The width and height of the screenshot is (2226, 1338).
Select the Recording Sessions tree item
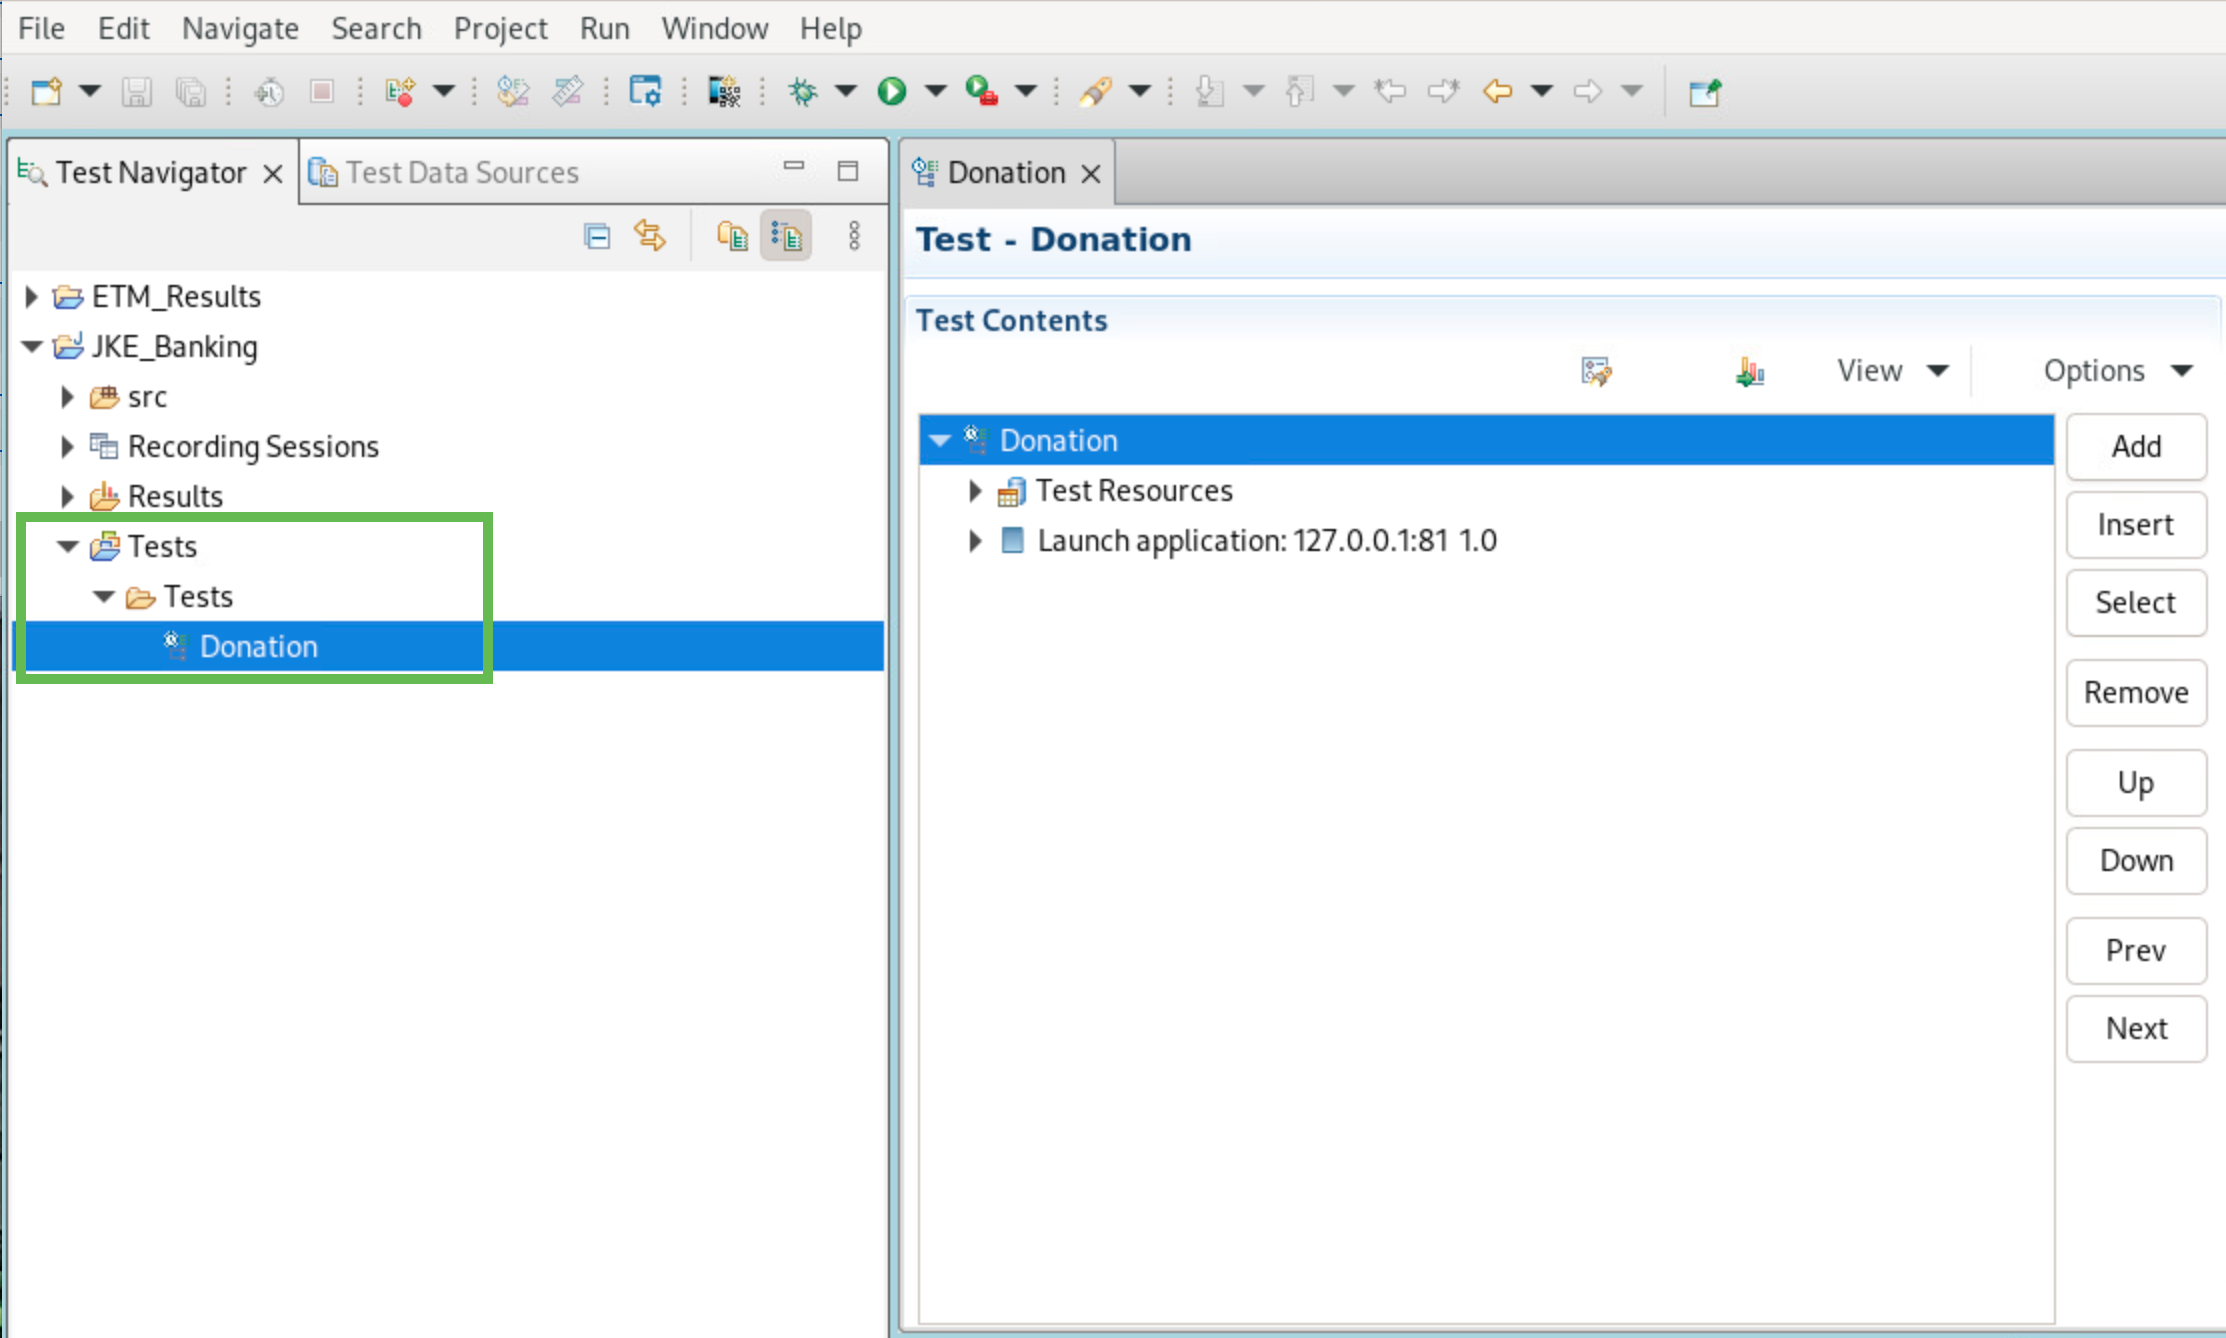(253, 446)
